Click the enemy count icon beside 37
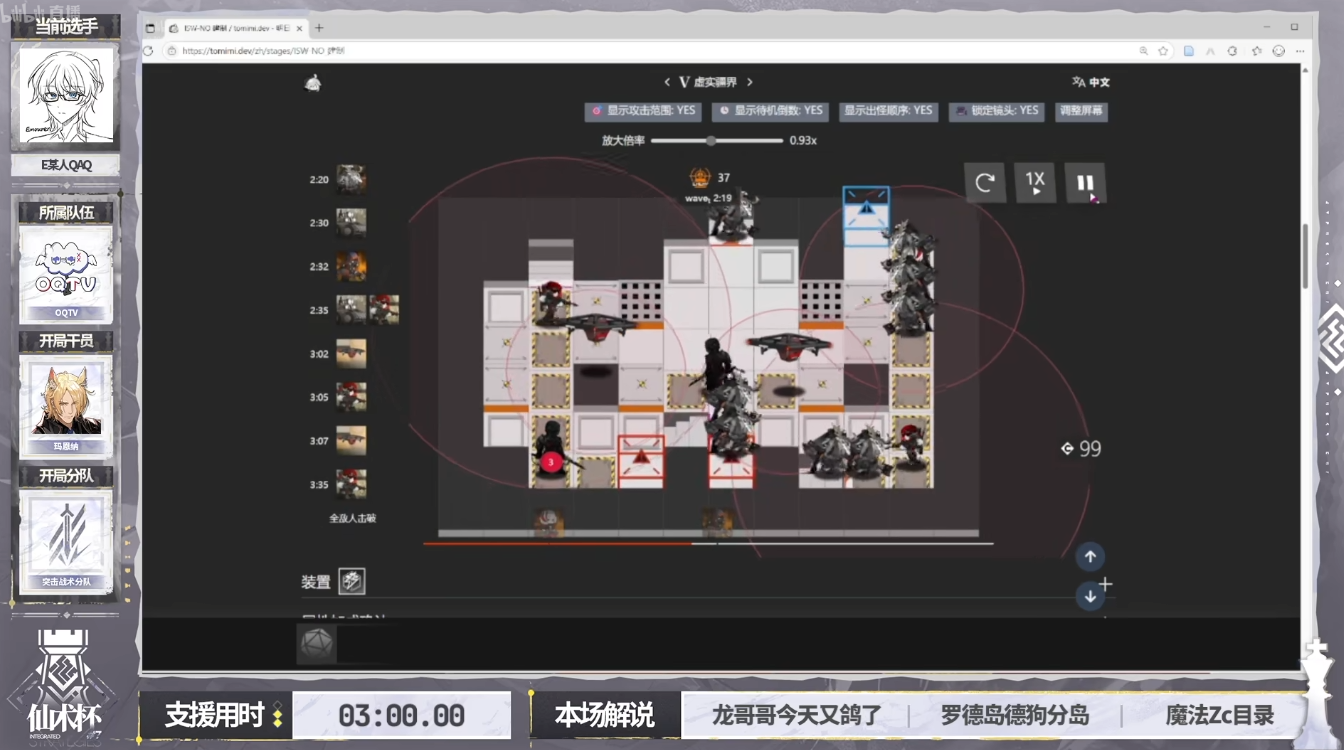The height and width of the screenshot is (750, 1344). click(700, 178)
